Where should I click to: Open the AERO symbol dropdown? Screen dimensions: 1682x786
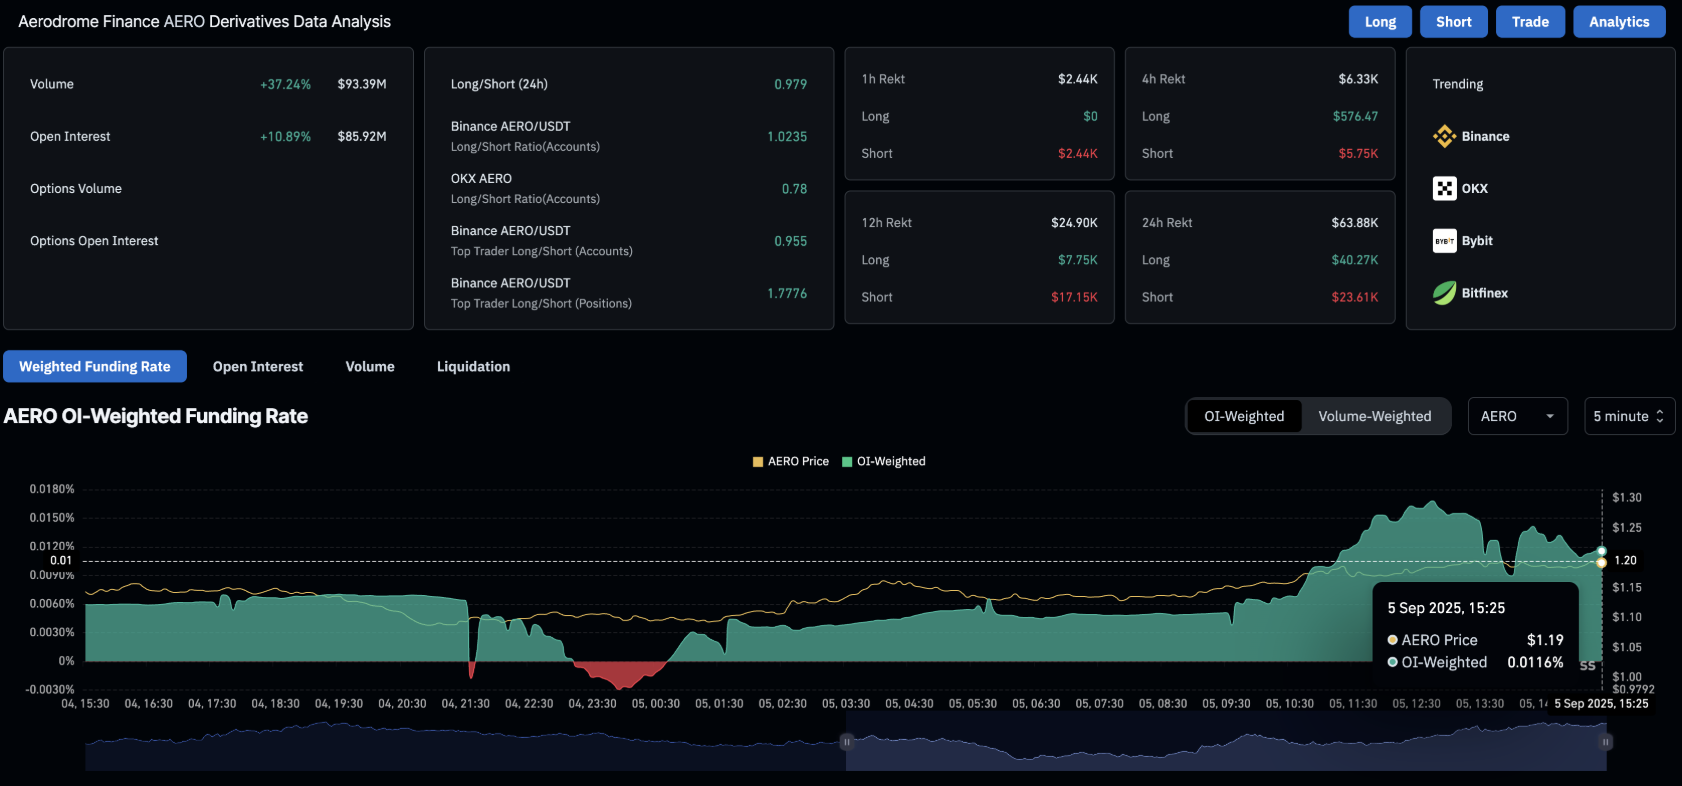pos(1516,416)
